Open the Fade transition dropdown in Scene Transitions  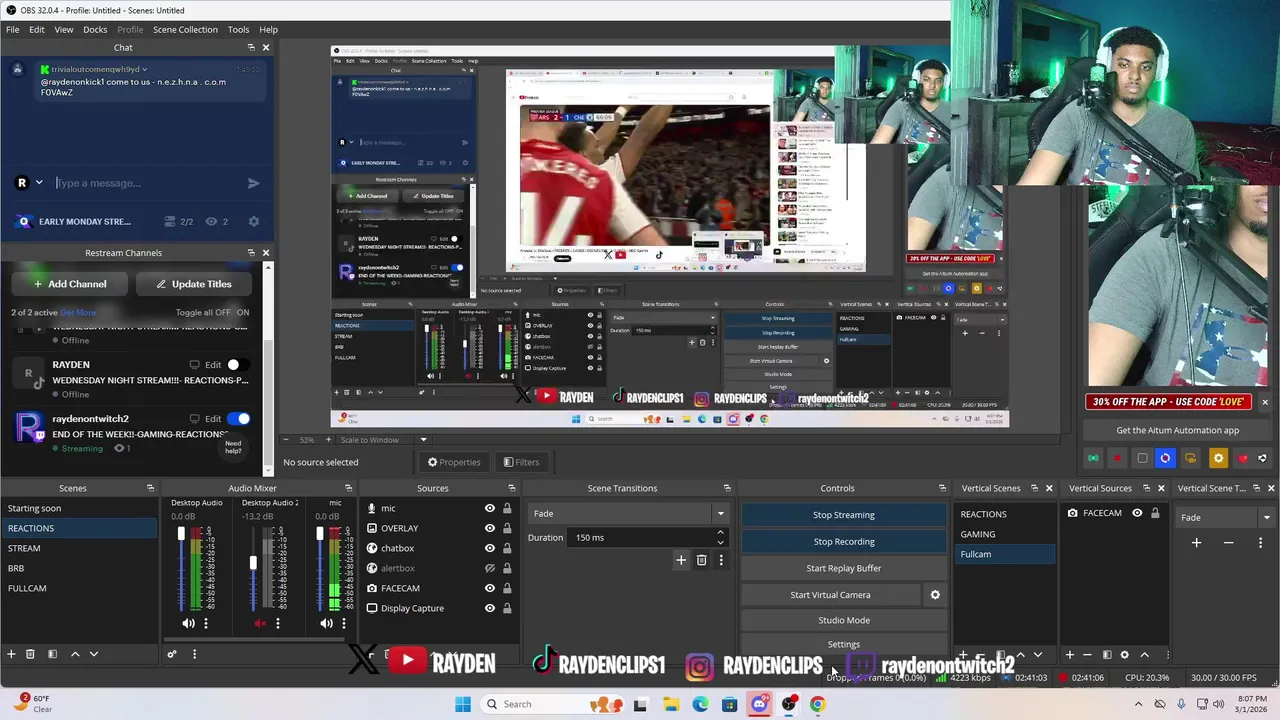(719, 514)
